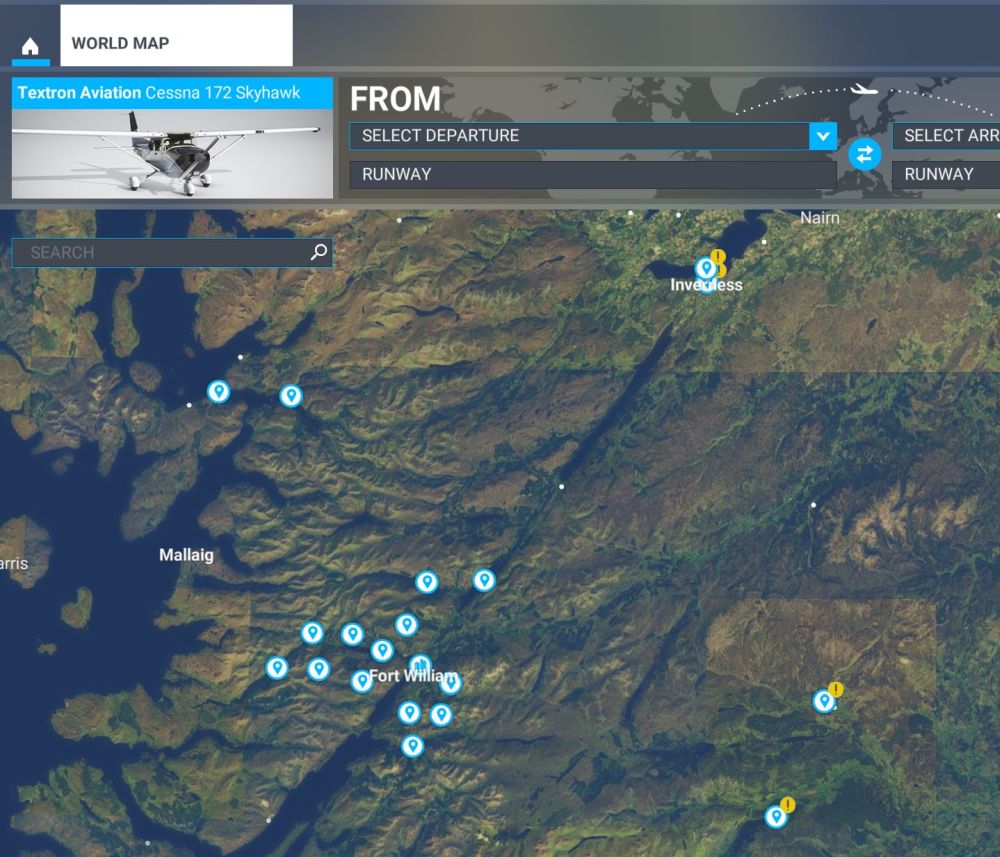Click the departure Runway field under FROM
This screenshot has width=1000, height=857.
click(592, 174)
